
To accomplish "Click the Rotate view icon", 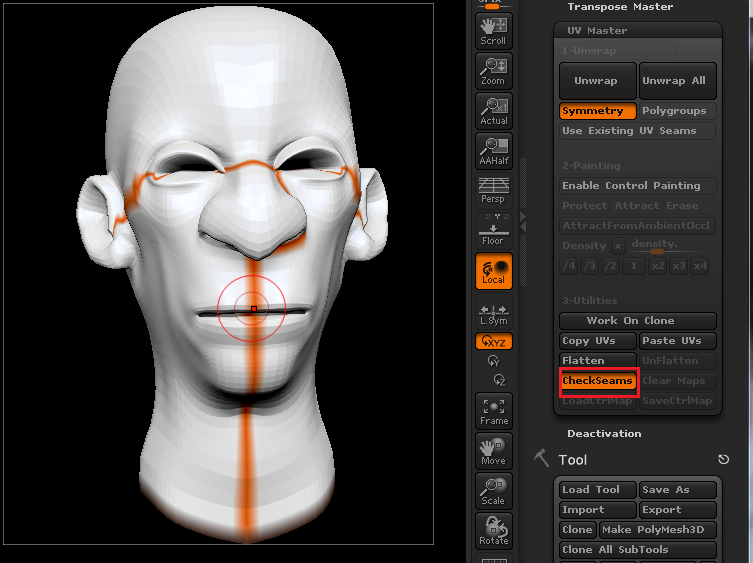I will pos(494,530).
